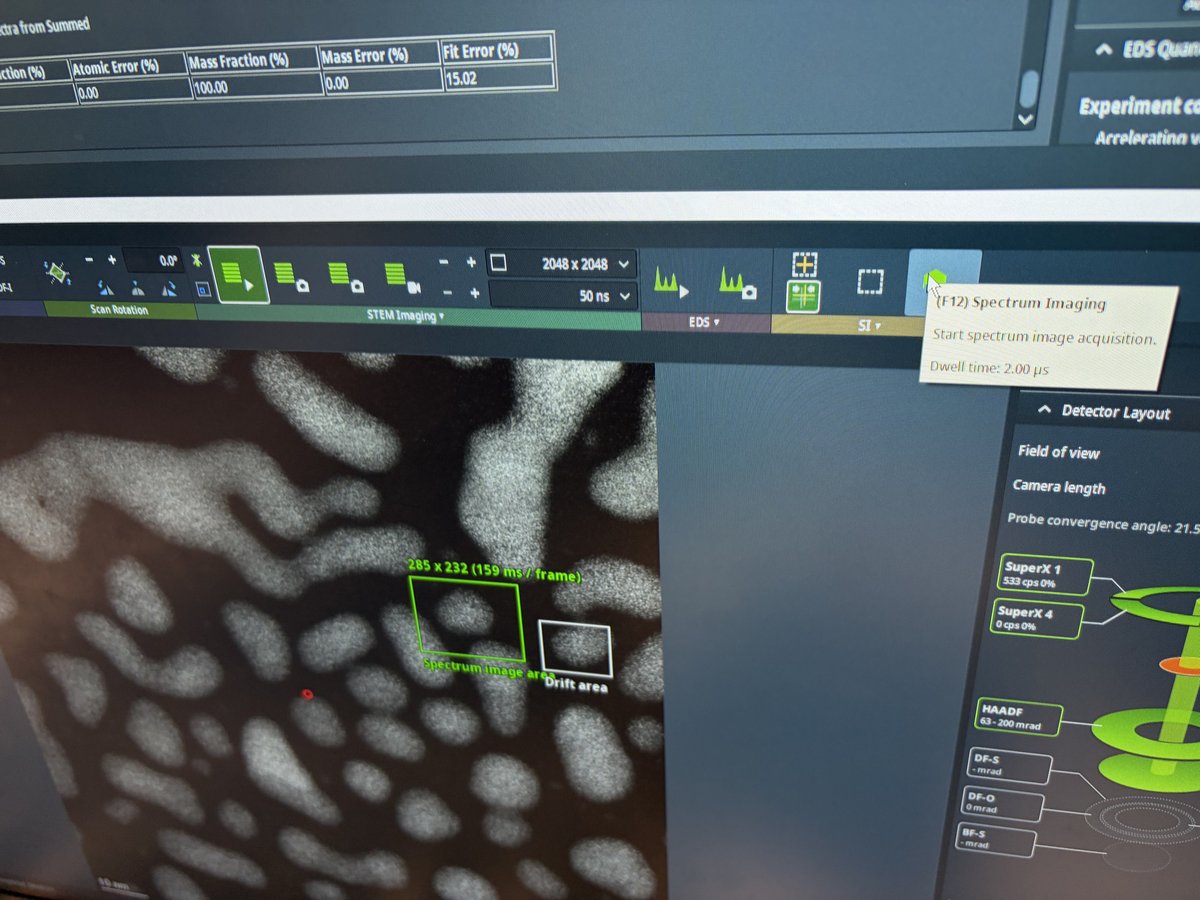Viewport: 1200px width, 900px height.
Task: Enable the BF-S detector
Action: tap(995, 841)
